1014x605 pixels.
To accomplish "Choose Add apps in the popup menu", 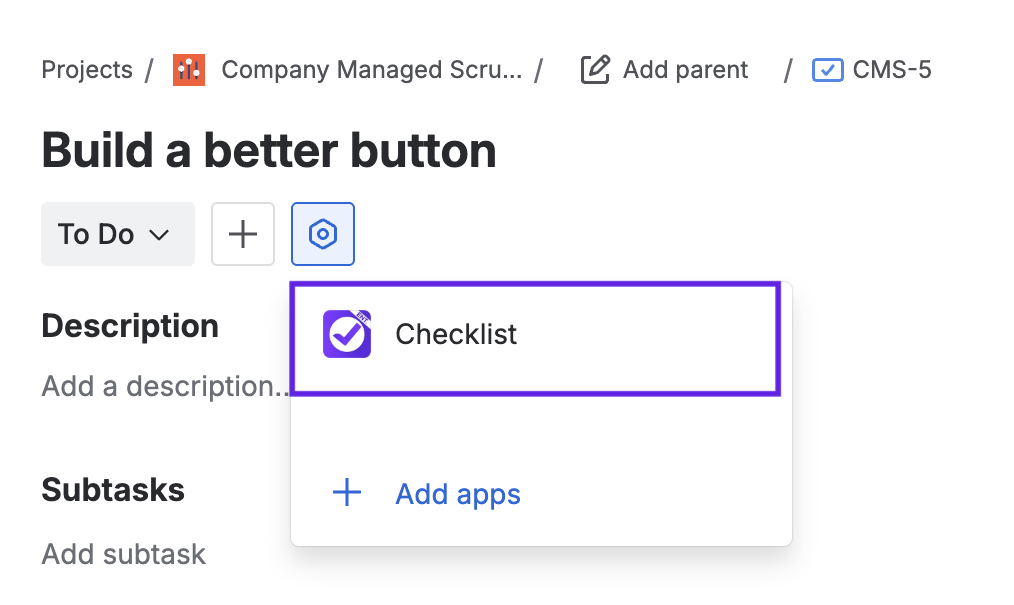I will tap(458, 494).
